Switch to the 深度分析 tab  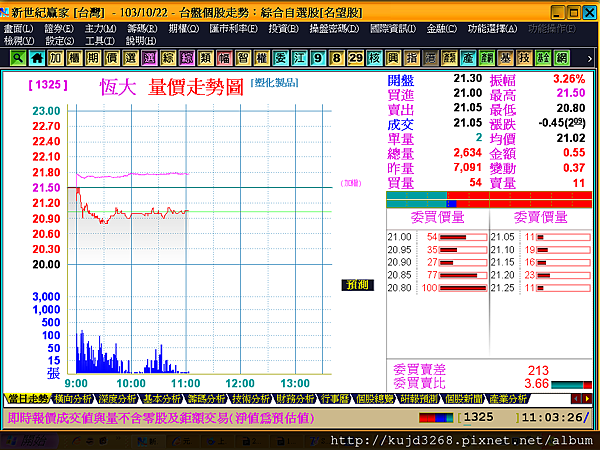(x=117, y=399)
